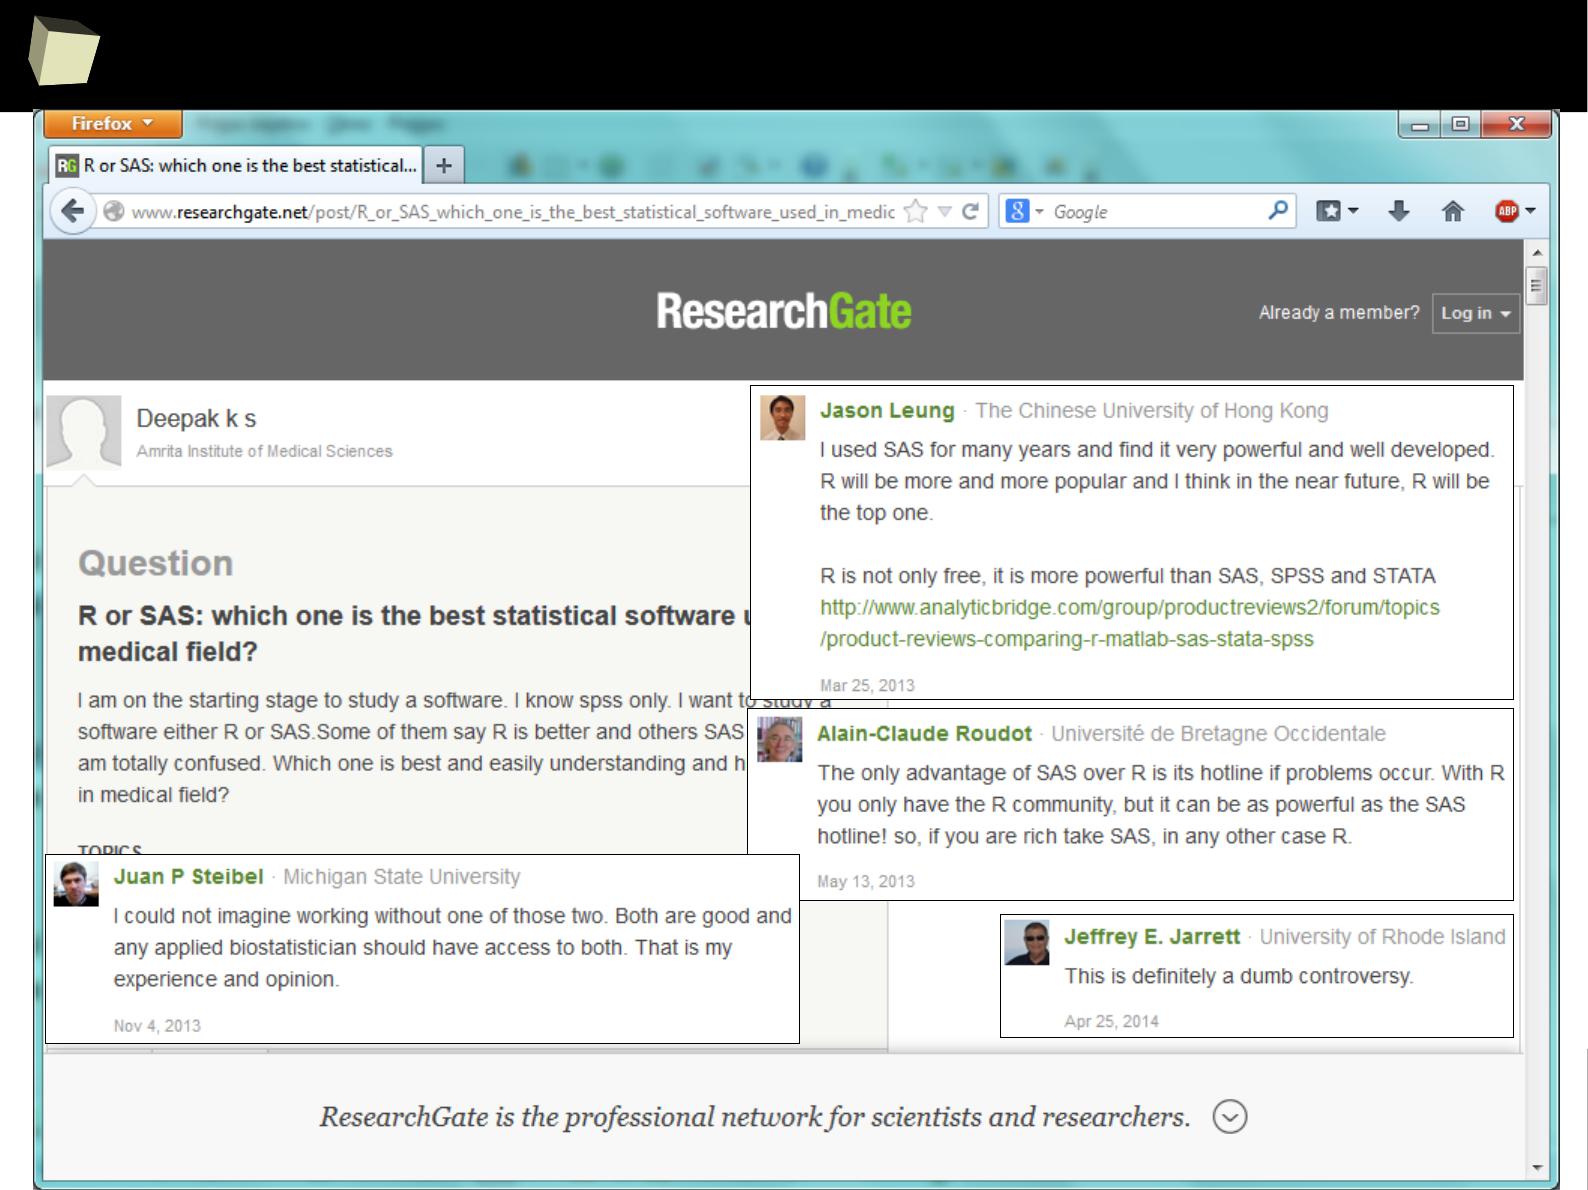Click the Google search input field
1588x1190 pixels.
[1155, 212]
